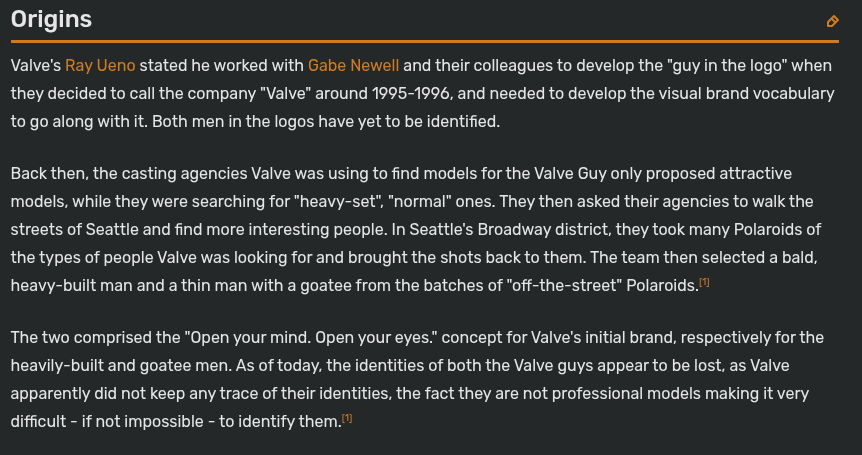862x455 pixels.
Task: Click the Origins section heading
Action: 52,19
